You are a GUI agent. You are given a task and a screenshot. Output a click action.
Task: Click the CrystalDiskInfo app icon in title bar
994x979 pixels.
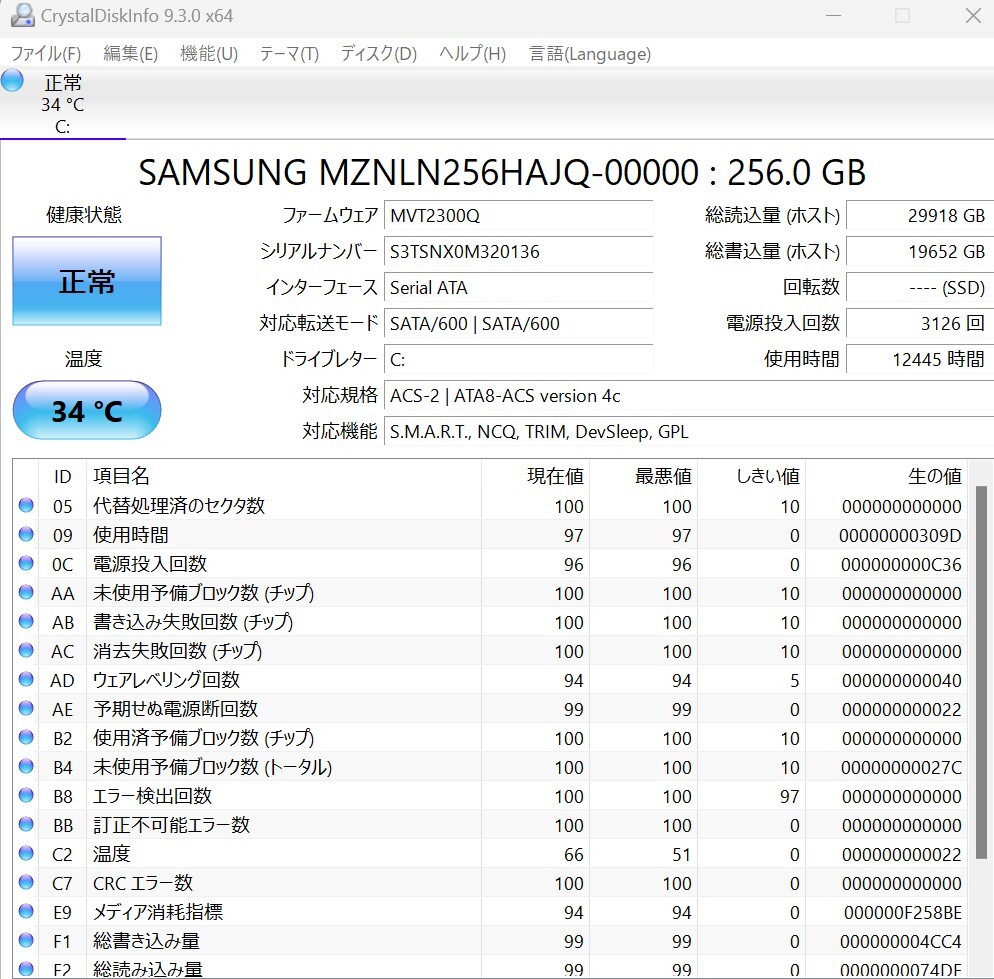pos(22,15)
